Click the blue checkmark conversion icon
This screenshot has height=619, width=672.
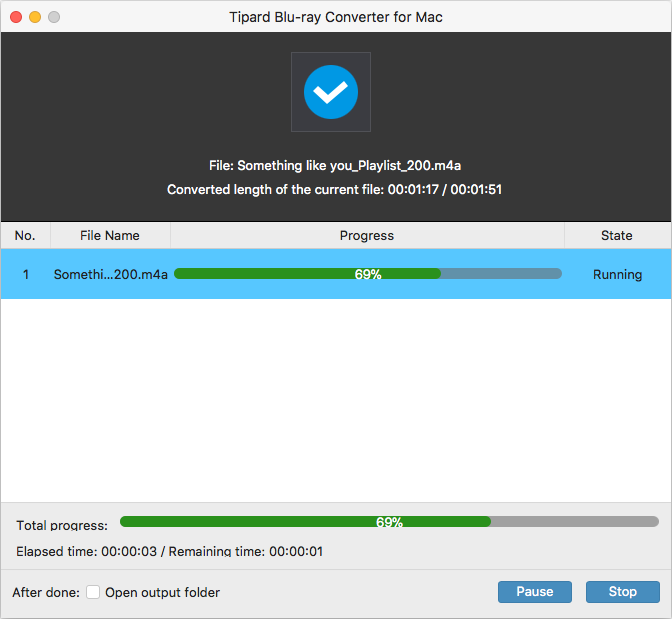pyautogui.click(x=330, y=92)
